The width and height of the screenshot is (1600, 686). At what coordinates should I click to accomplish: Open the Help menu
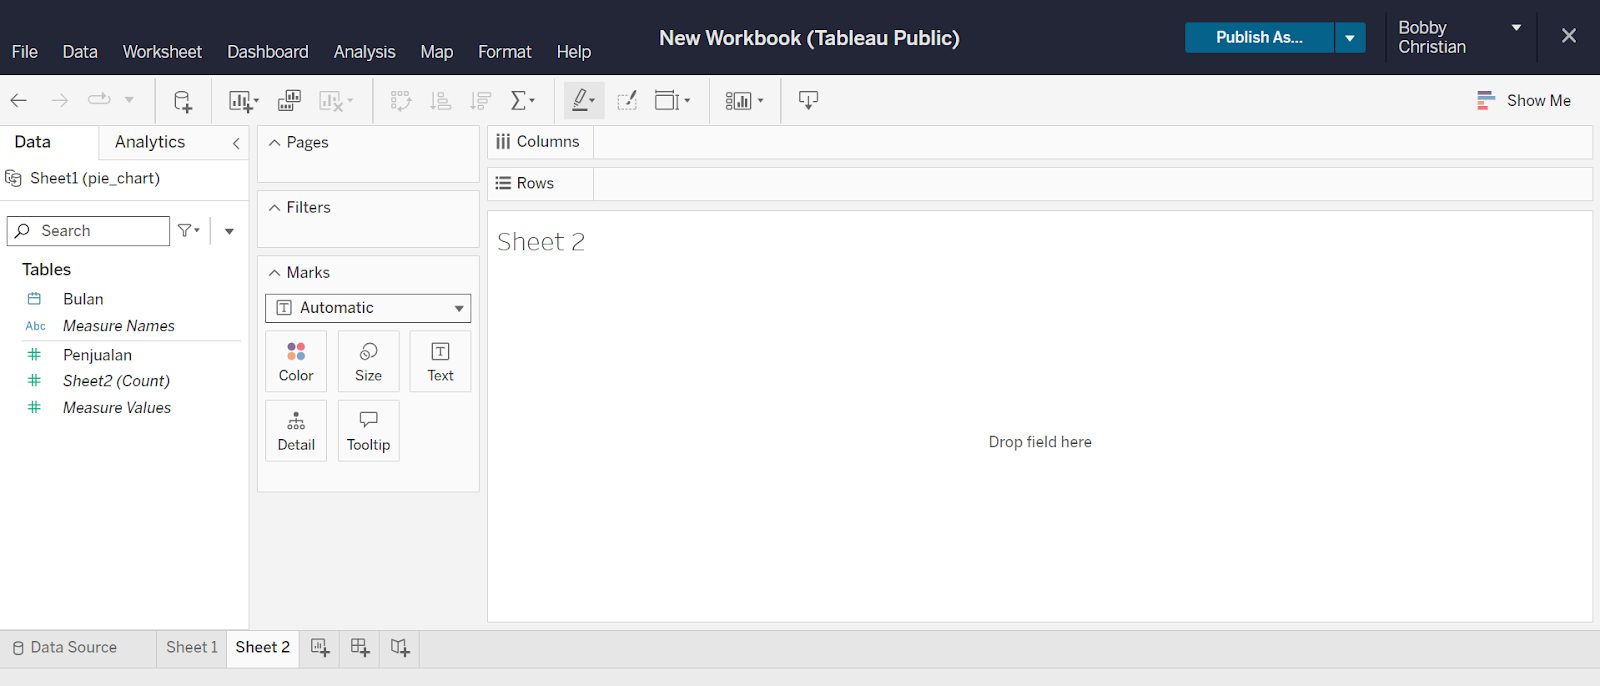click(574, 52)
